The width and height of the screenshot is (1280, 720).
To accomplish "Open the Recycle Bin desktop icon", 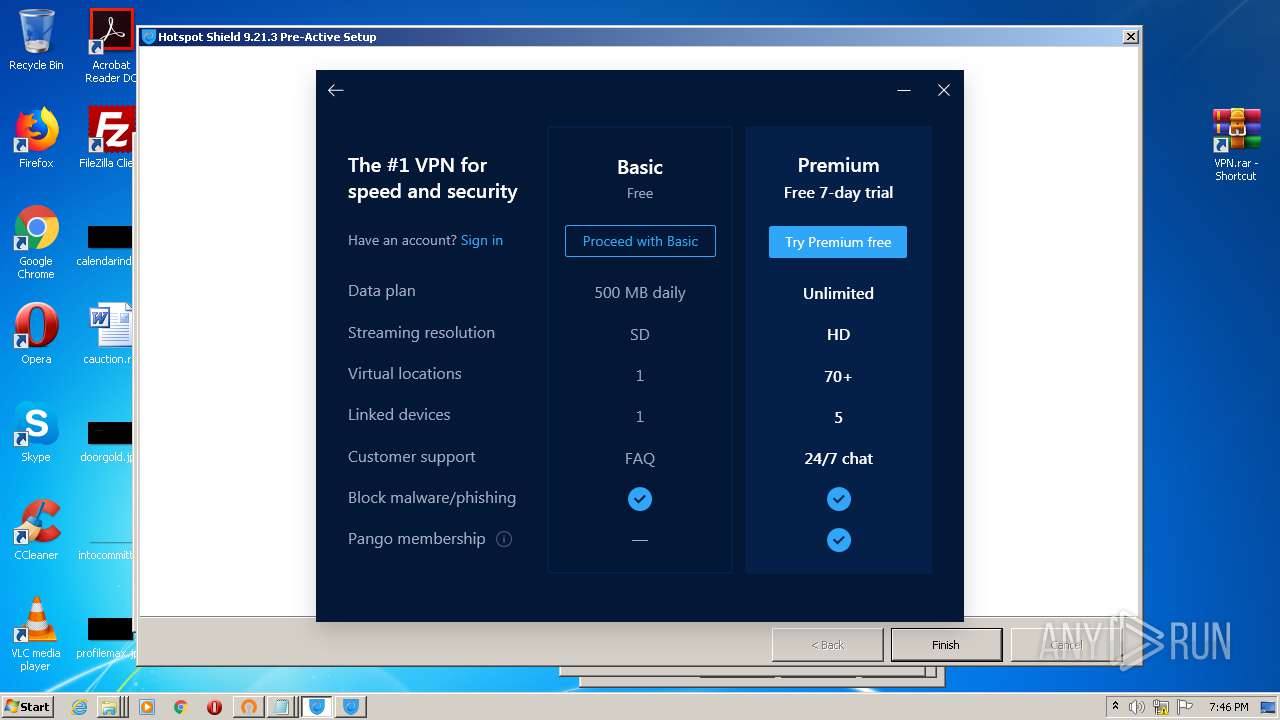I will point(36,41).
